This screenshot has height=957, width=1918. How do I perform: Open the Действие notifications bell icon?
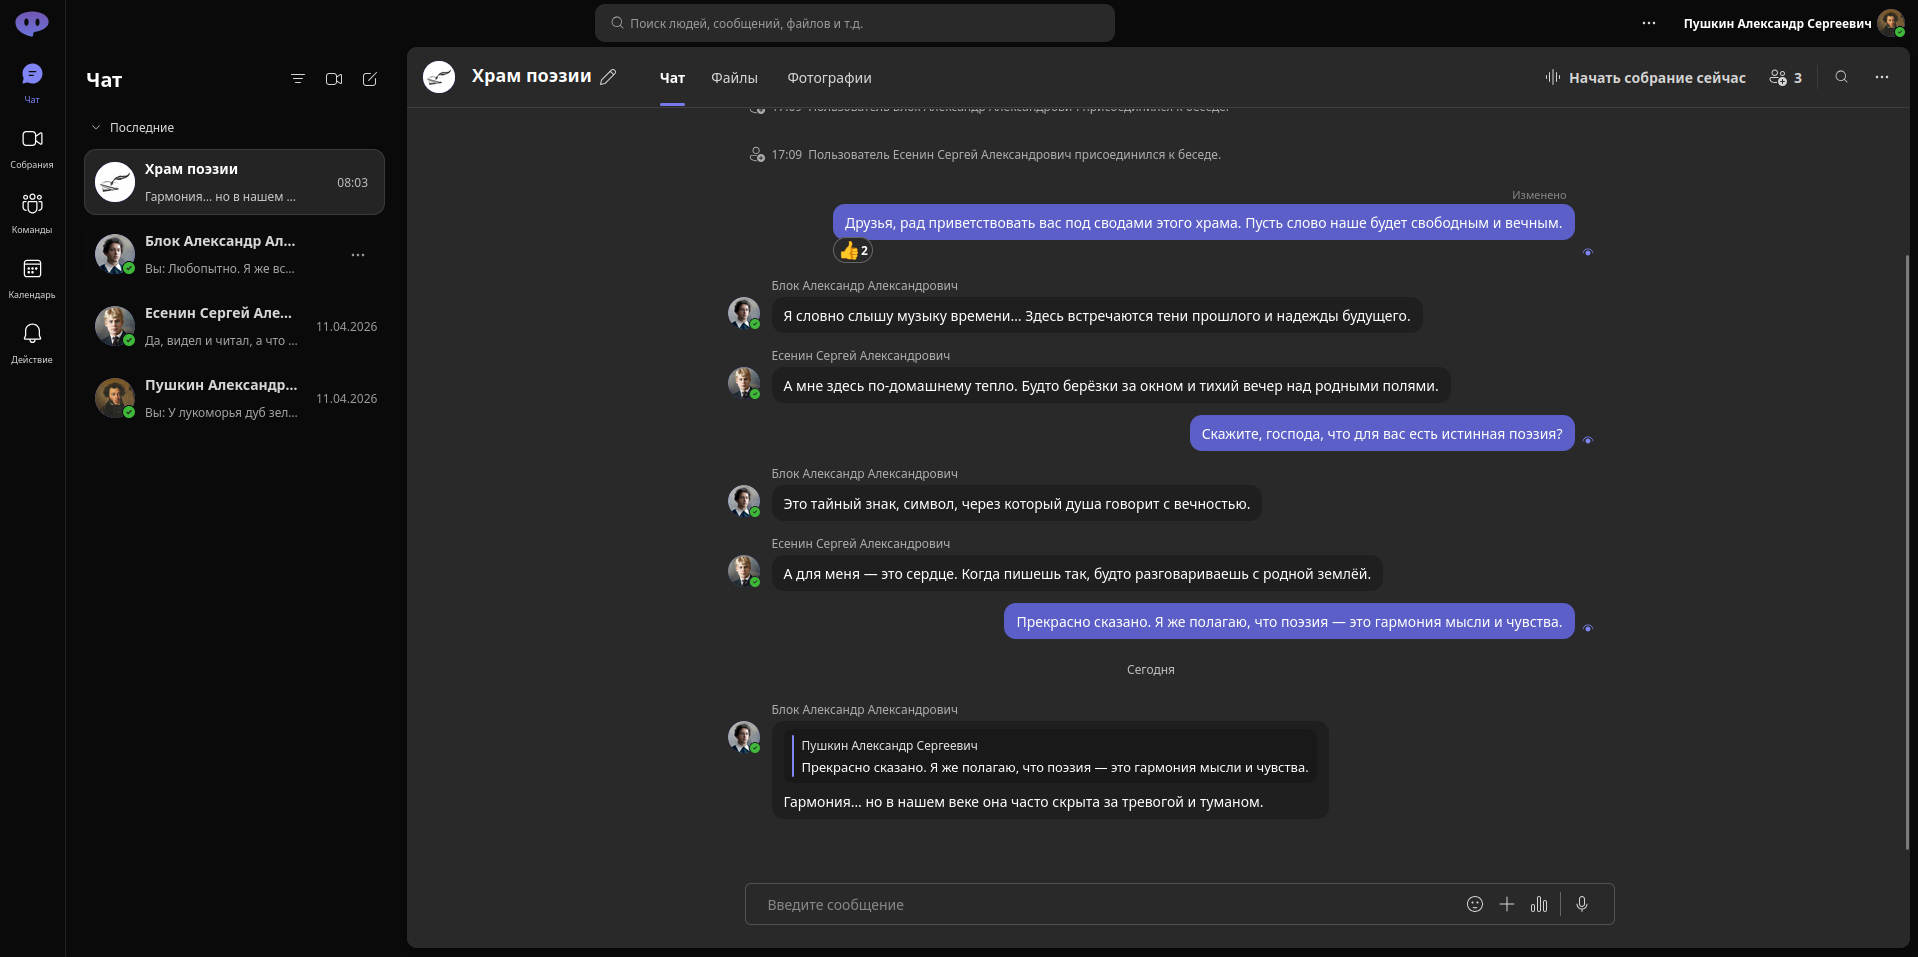(x=32, y=343)
